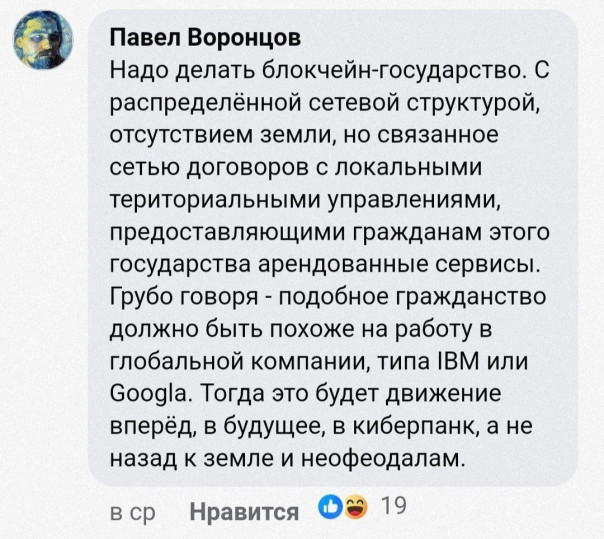Screen dimensions: 604x539
Task: Click the blue thumbs-up reaction icon
Action: 329,507
